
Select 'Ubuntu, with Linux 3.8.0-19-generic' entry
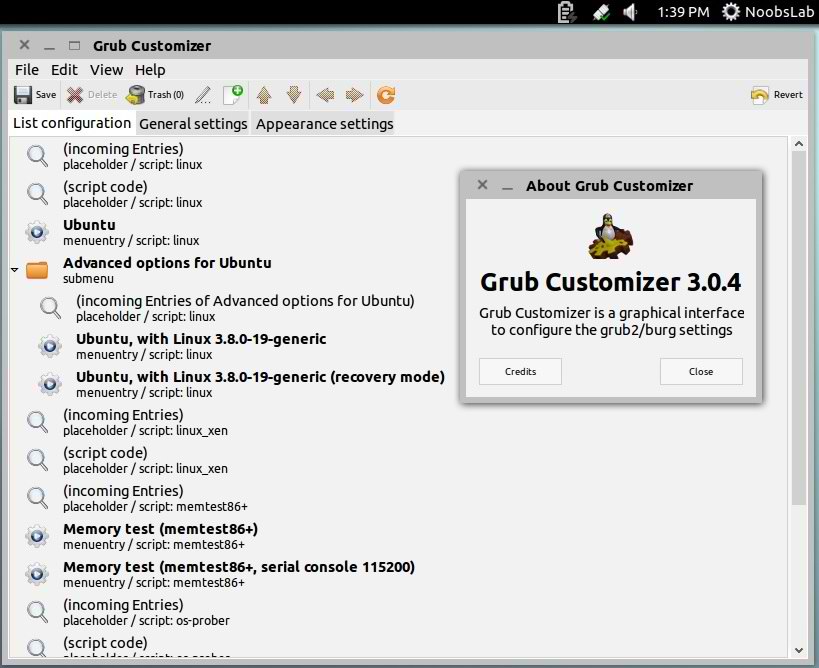[201, 346]
